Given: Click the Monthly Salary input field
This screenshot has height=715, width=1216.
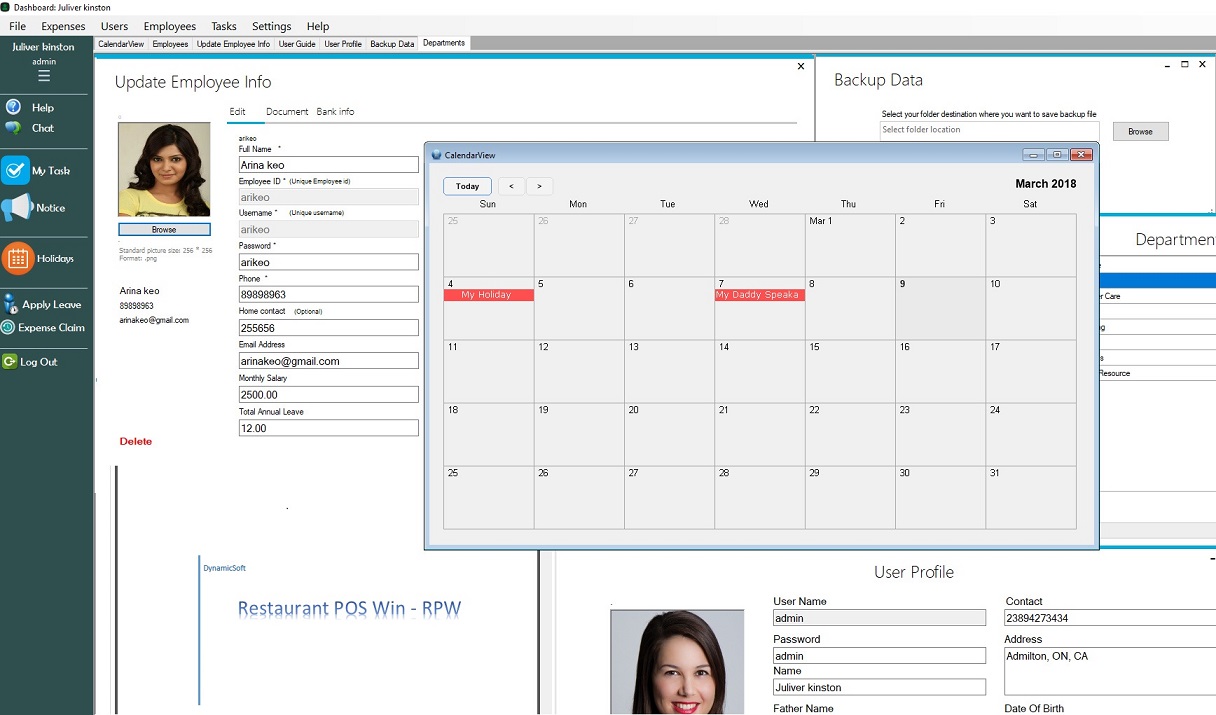Looking at the screenshot, I should point(328,394).
